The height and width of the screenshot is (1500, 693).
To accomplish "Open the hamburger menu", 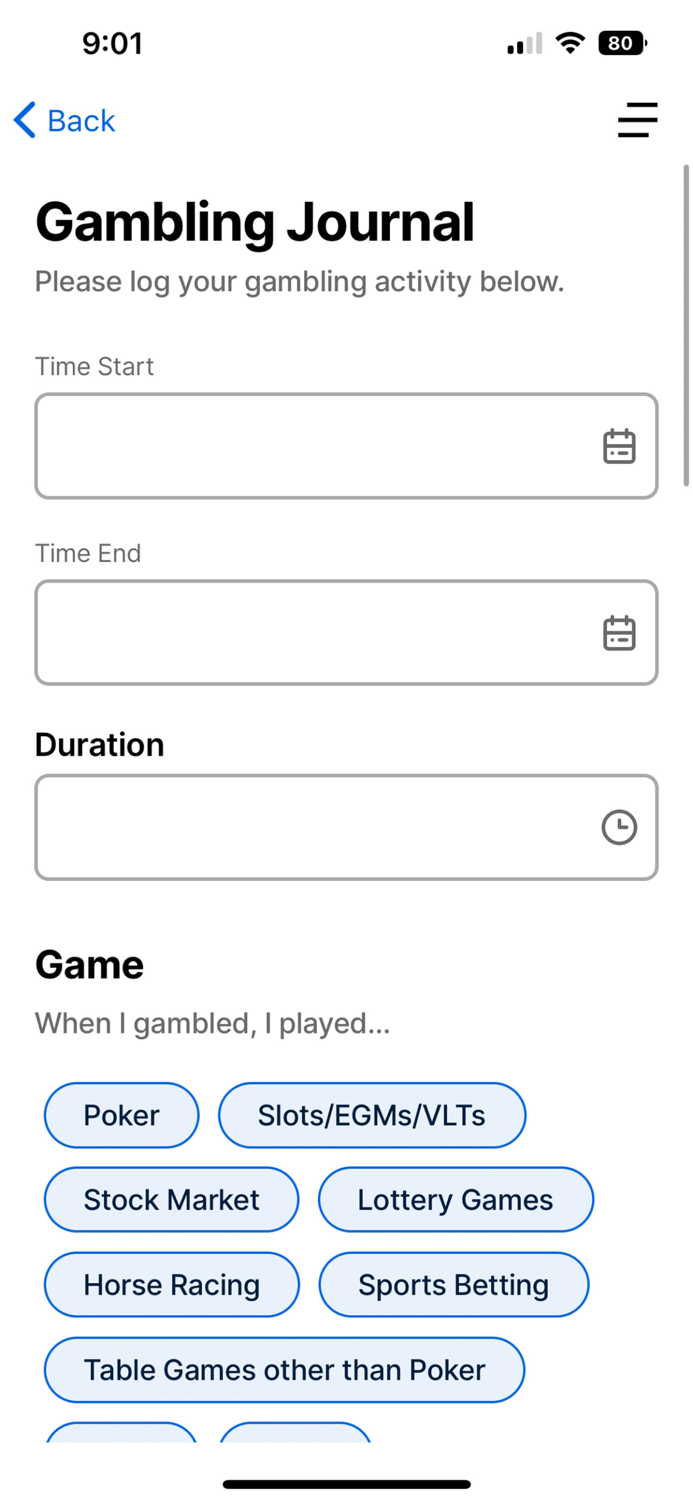I will tap(637, 120).
